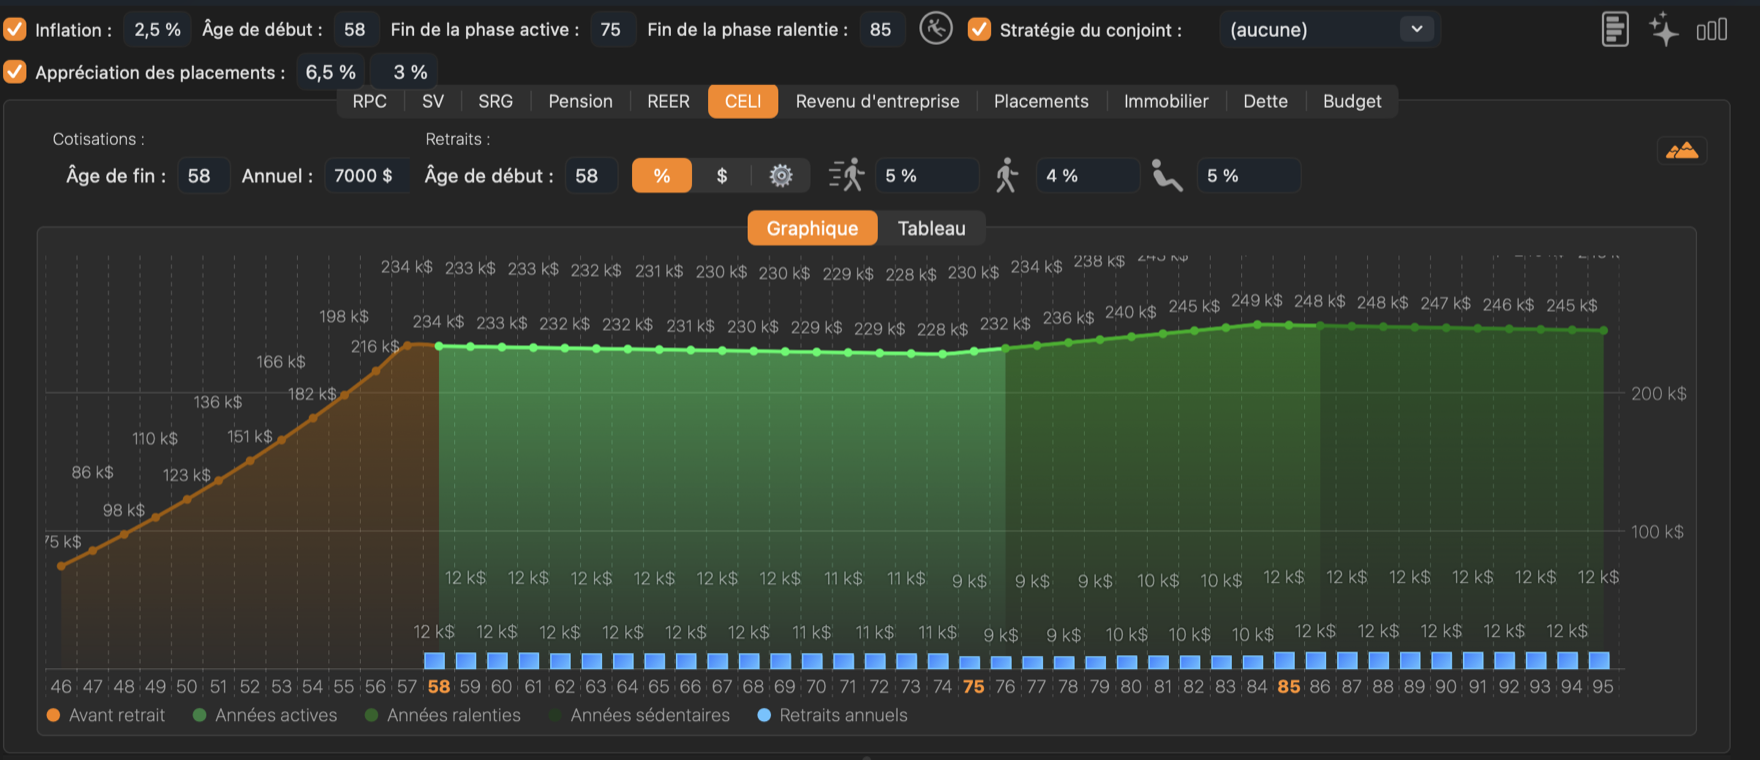Click the Fin de la phase ralentie field
Image resolution: width=1760 pixels, height=760 pixels.
[x=881, y=30]
